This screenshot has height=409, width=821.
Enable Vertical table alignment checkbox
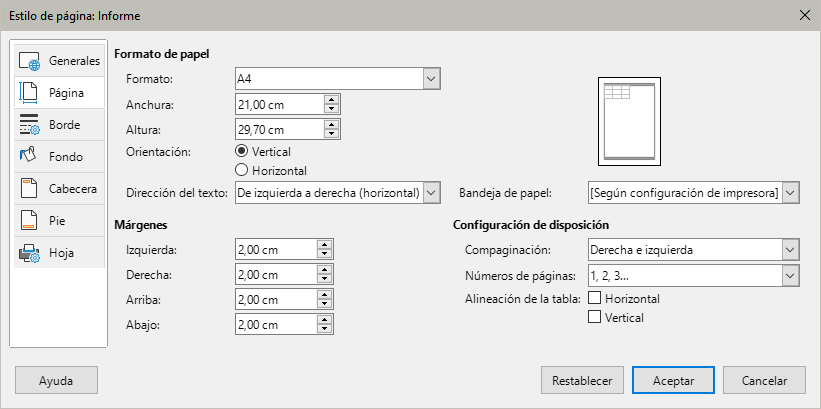click(x=595, y=317)
